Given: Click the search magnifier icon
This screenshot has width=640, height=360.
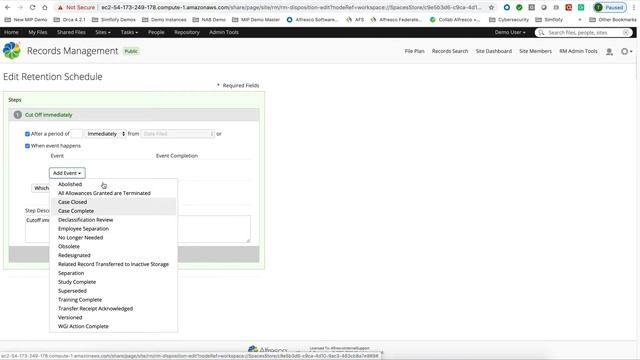Looking at the screenshot, I should pos(541,33).
